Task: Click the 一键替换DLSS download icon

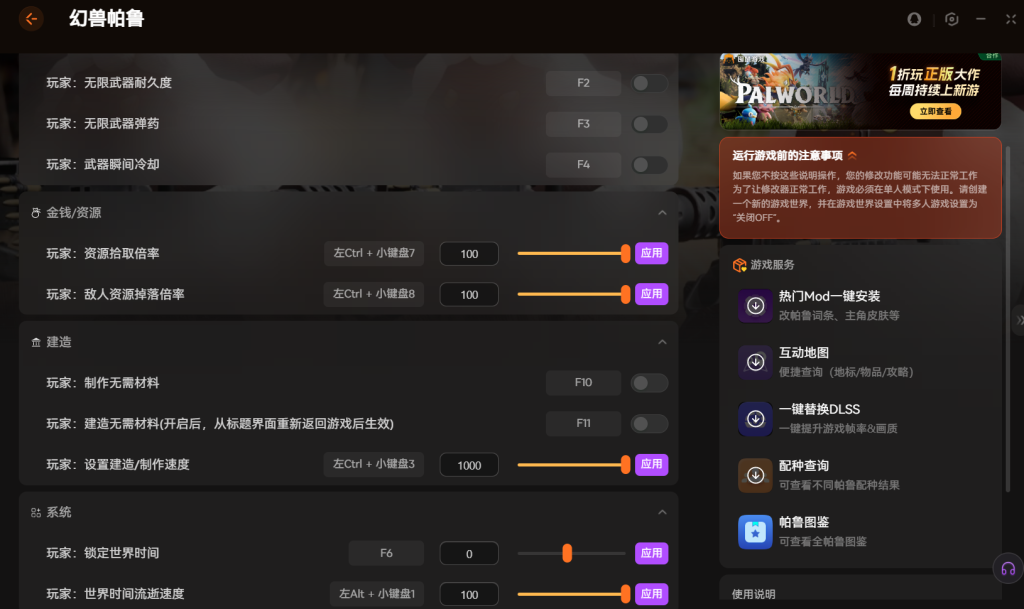Action: click(755, 419)
